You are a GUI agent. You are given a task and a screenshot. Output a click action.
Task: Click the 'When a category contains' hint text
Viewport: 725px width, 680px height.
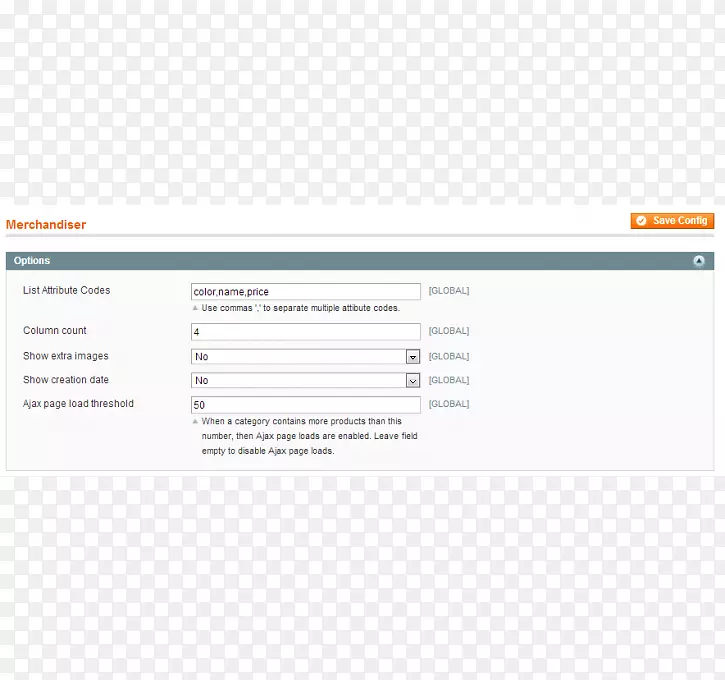[x=309, y=436]
